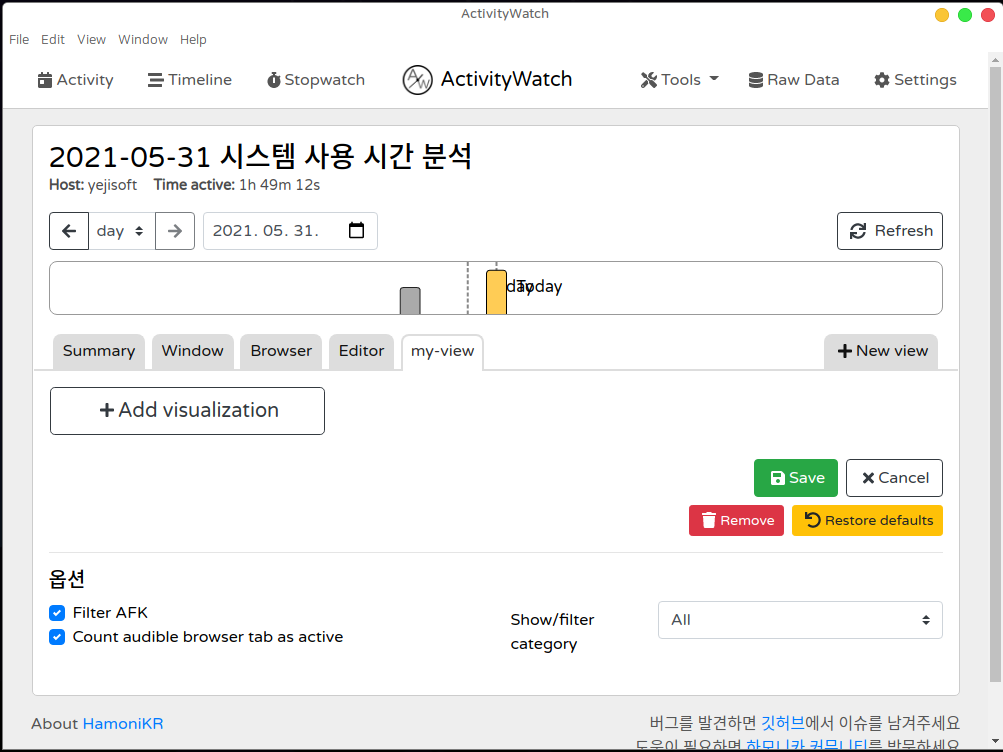Open Show/filter category dropdown set to All

click(x=799, y=620)
